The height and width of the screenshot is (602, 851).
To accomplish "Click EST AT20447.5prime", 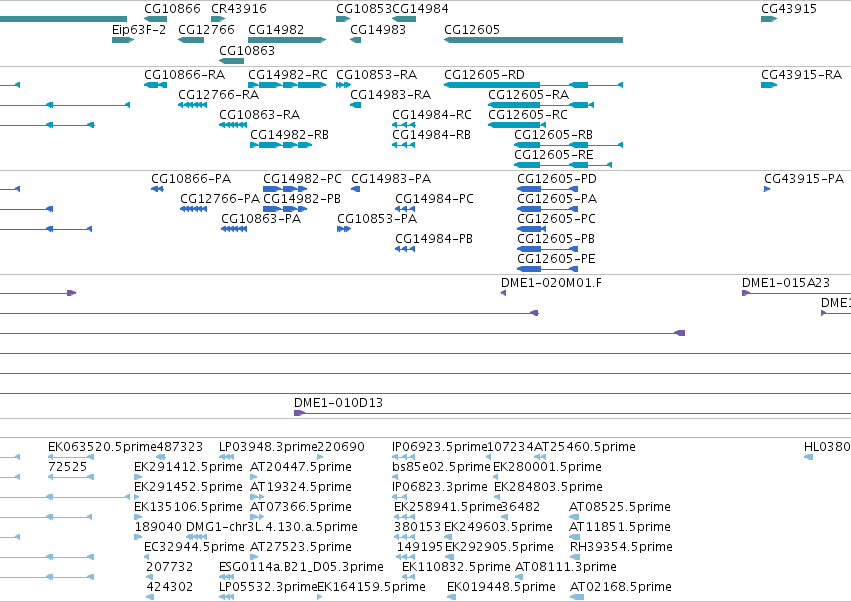I will point(301,467).
